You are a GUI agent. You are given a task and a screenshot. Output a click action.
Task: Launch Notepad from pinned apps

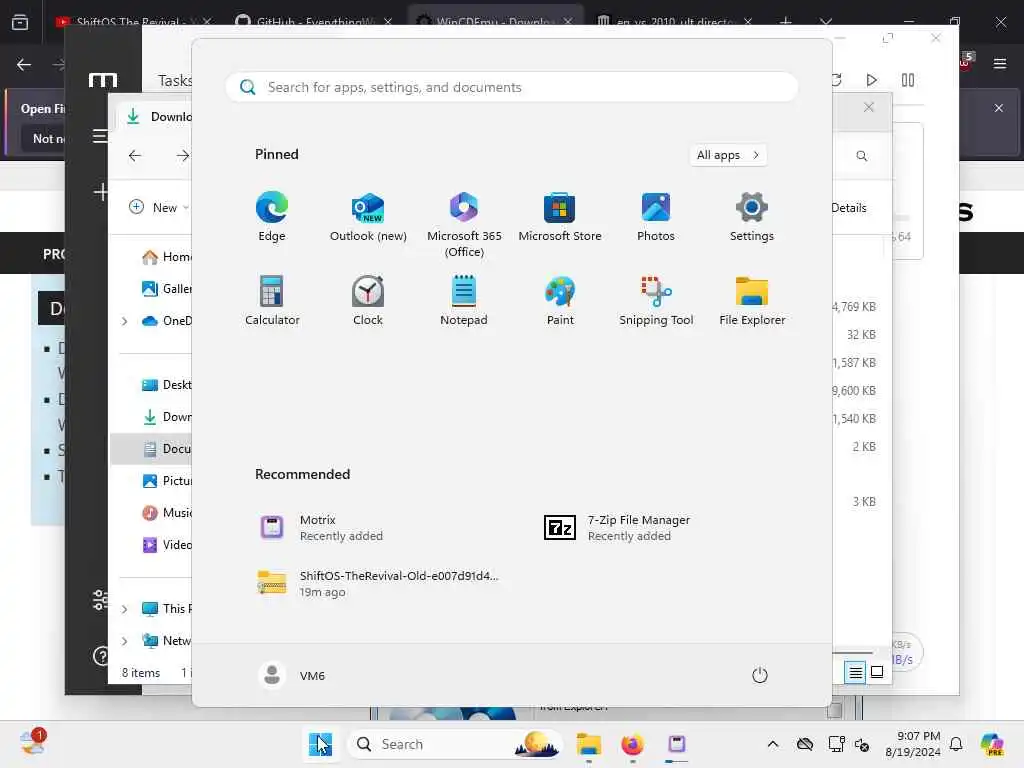464,300
